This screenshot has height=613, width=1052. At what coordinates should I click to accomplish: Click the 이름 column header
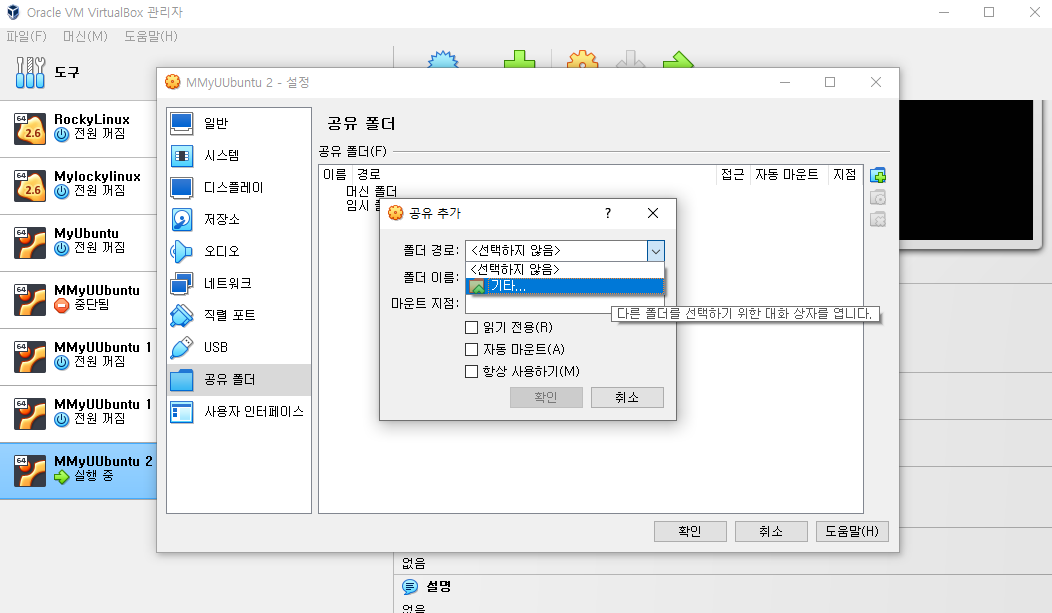coord(335,174)
